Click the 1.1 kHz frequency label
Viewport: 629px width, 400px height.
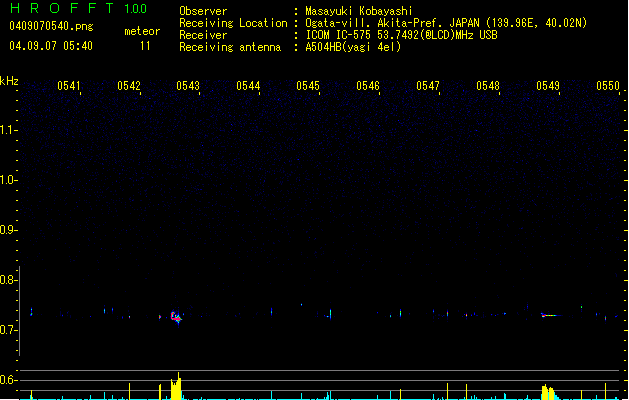[x=8, y=130]
